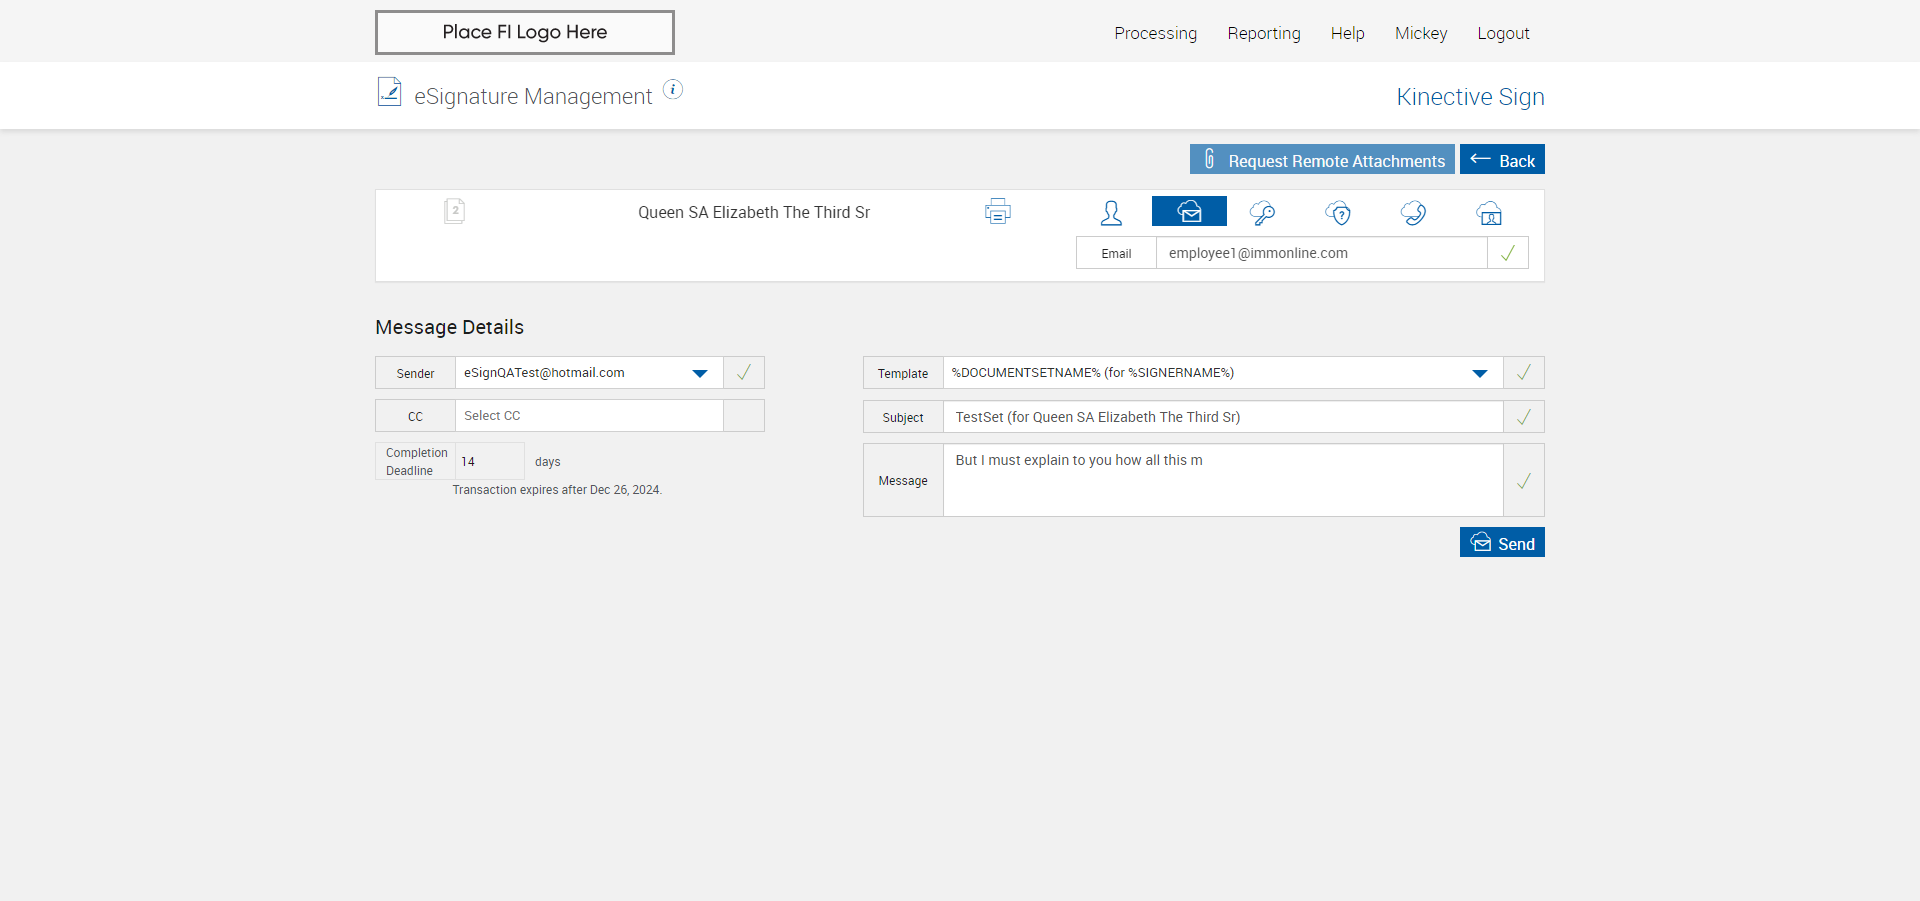The image size is (1920, 901).
Task: Click the checkmark next to Template
Action: [1524, 372]
